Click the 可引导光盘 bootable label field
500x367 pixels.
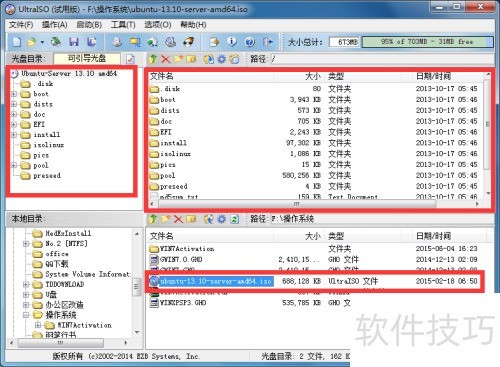(x=87, y=59)
